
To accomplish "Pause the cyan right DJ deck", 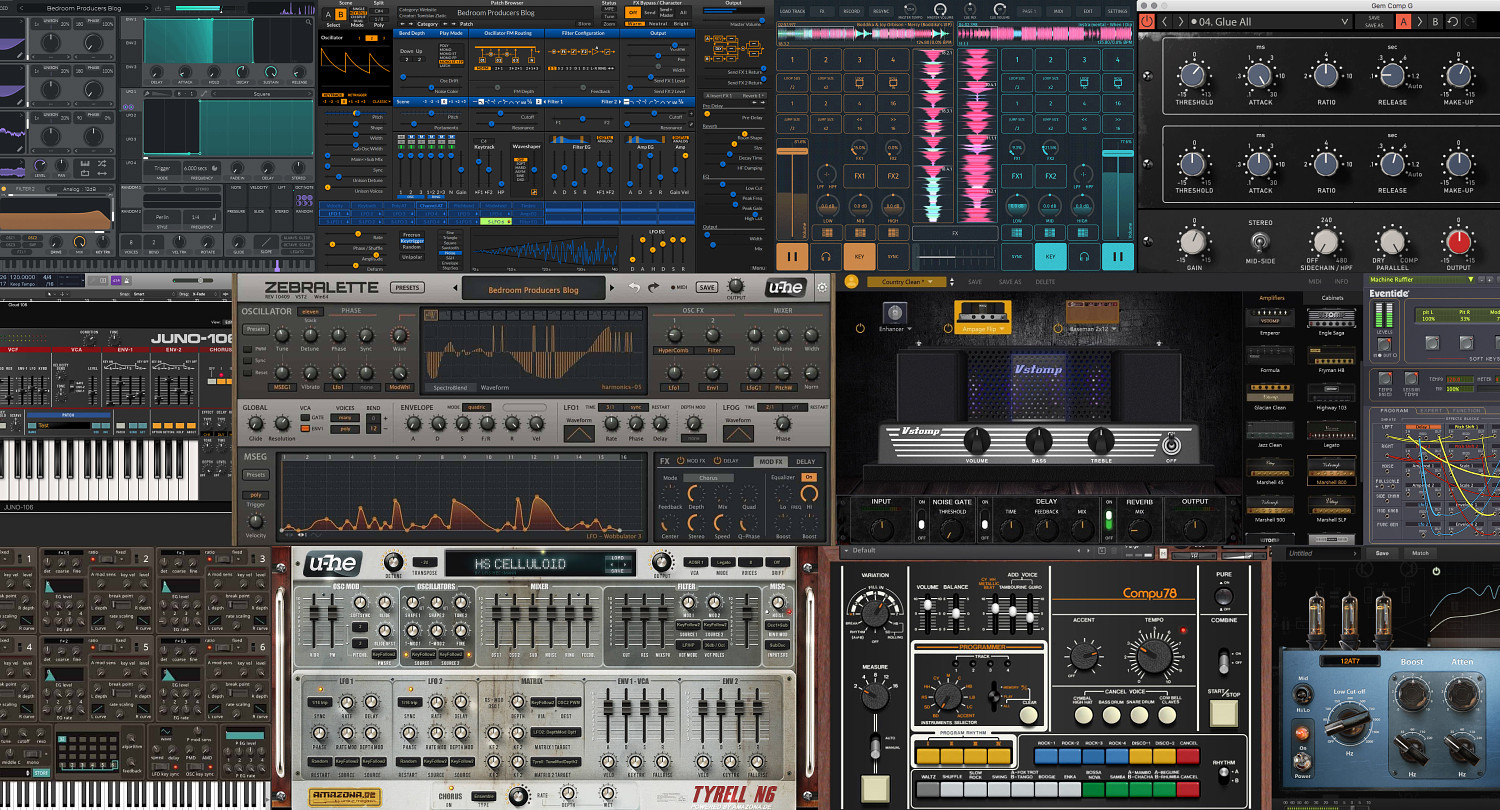I will pos(1117,256).
